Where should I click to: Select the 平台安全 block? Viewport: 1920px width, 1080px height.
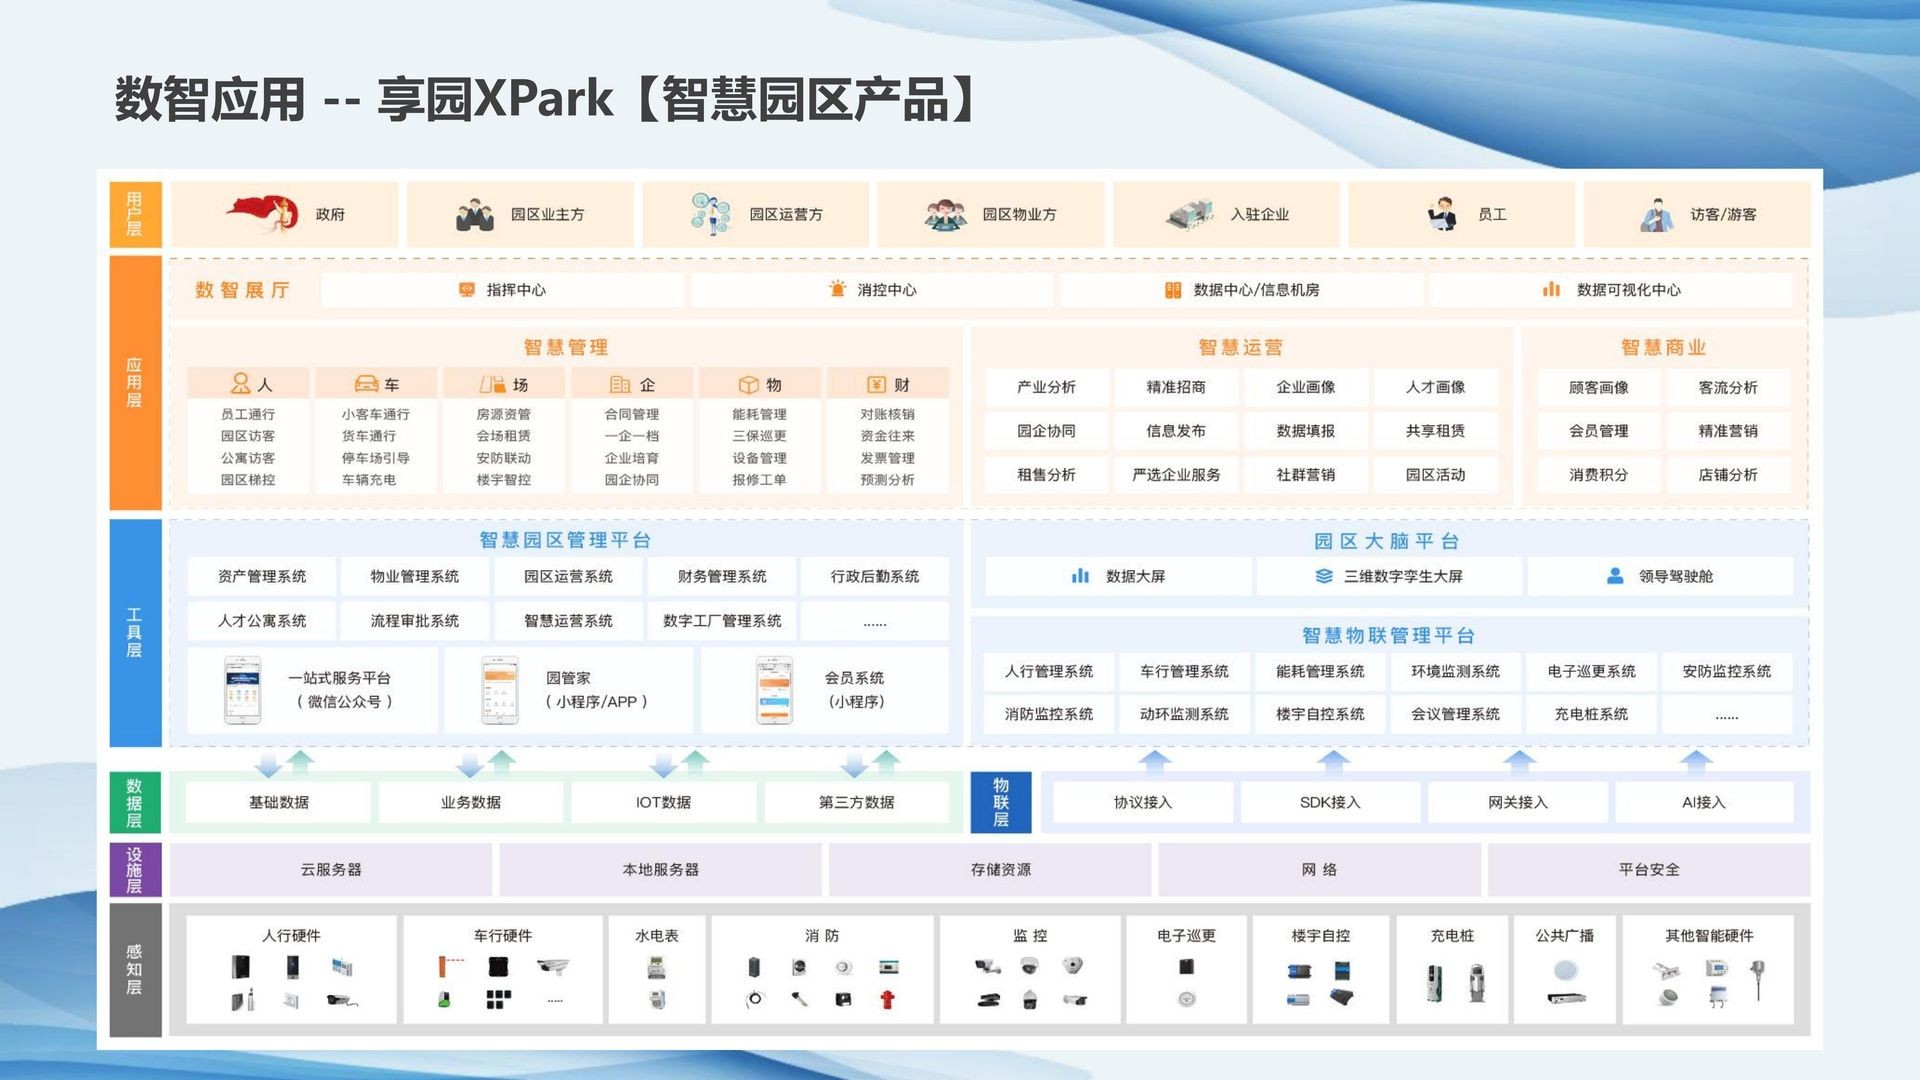1649,870
